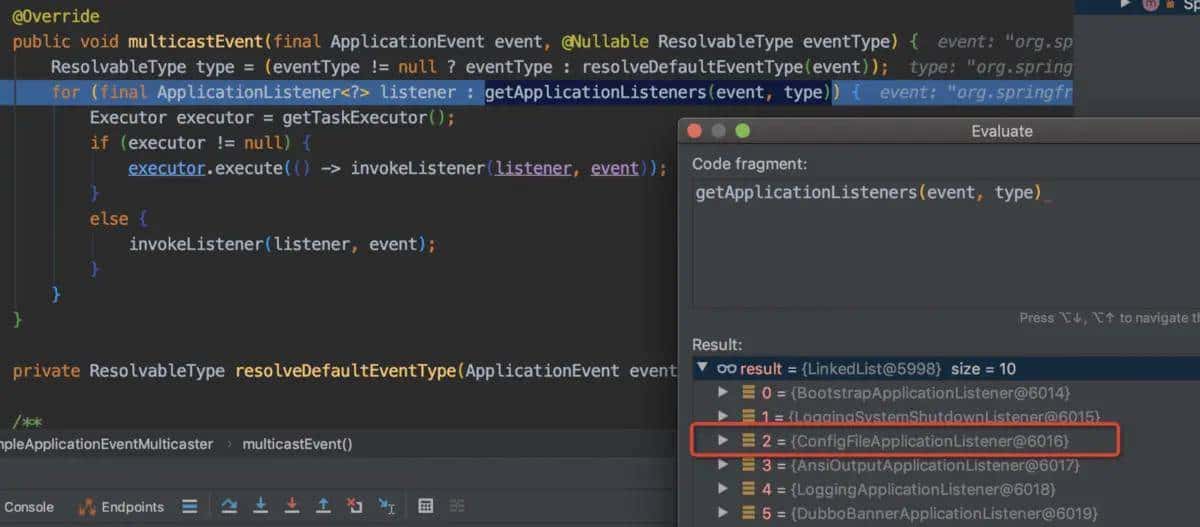
Task: Expand the ConfigFileApplicationListener entry
Action: 723,441
